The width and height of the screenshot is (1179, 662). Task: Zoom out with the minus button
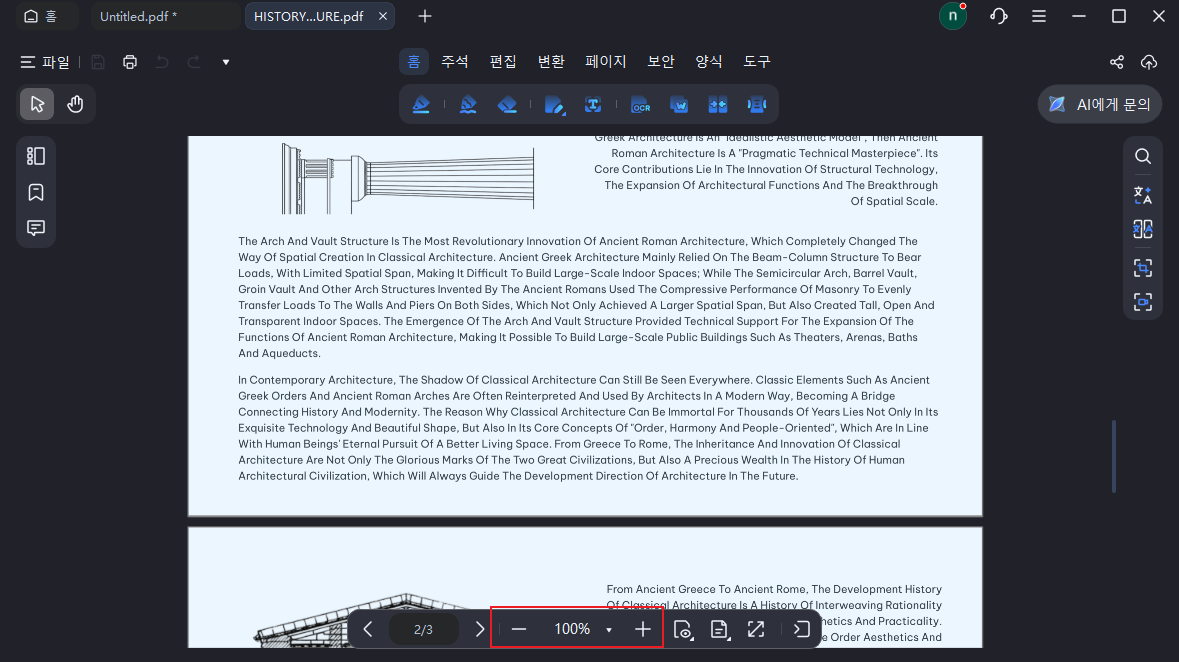tap(519, 629)
